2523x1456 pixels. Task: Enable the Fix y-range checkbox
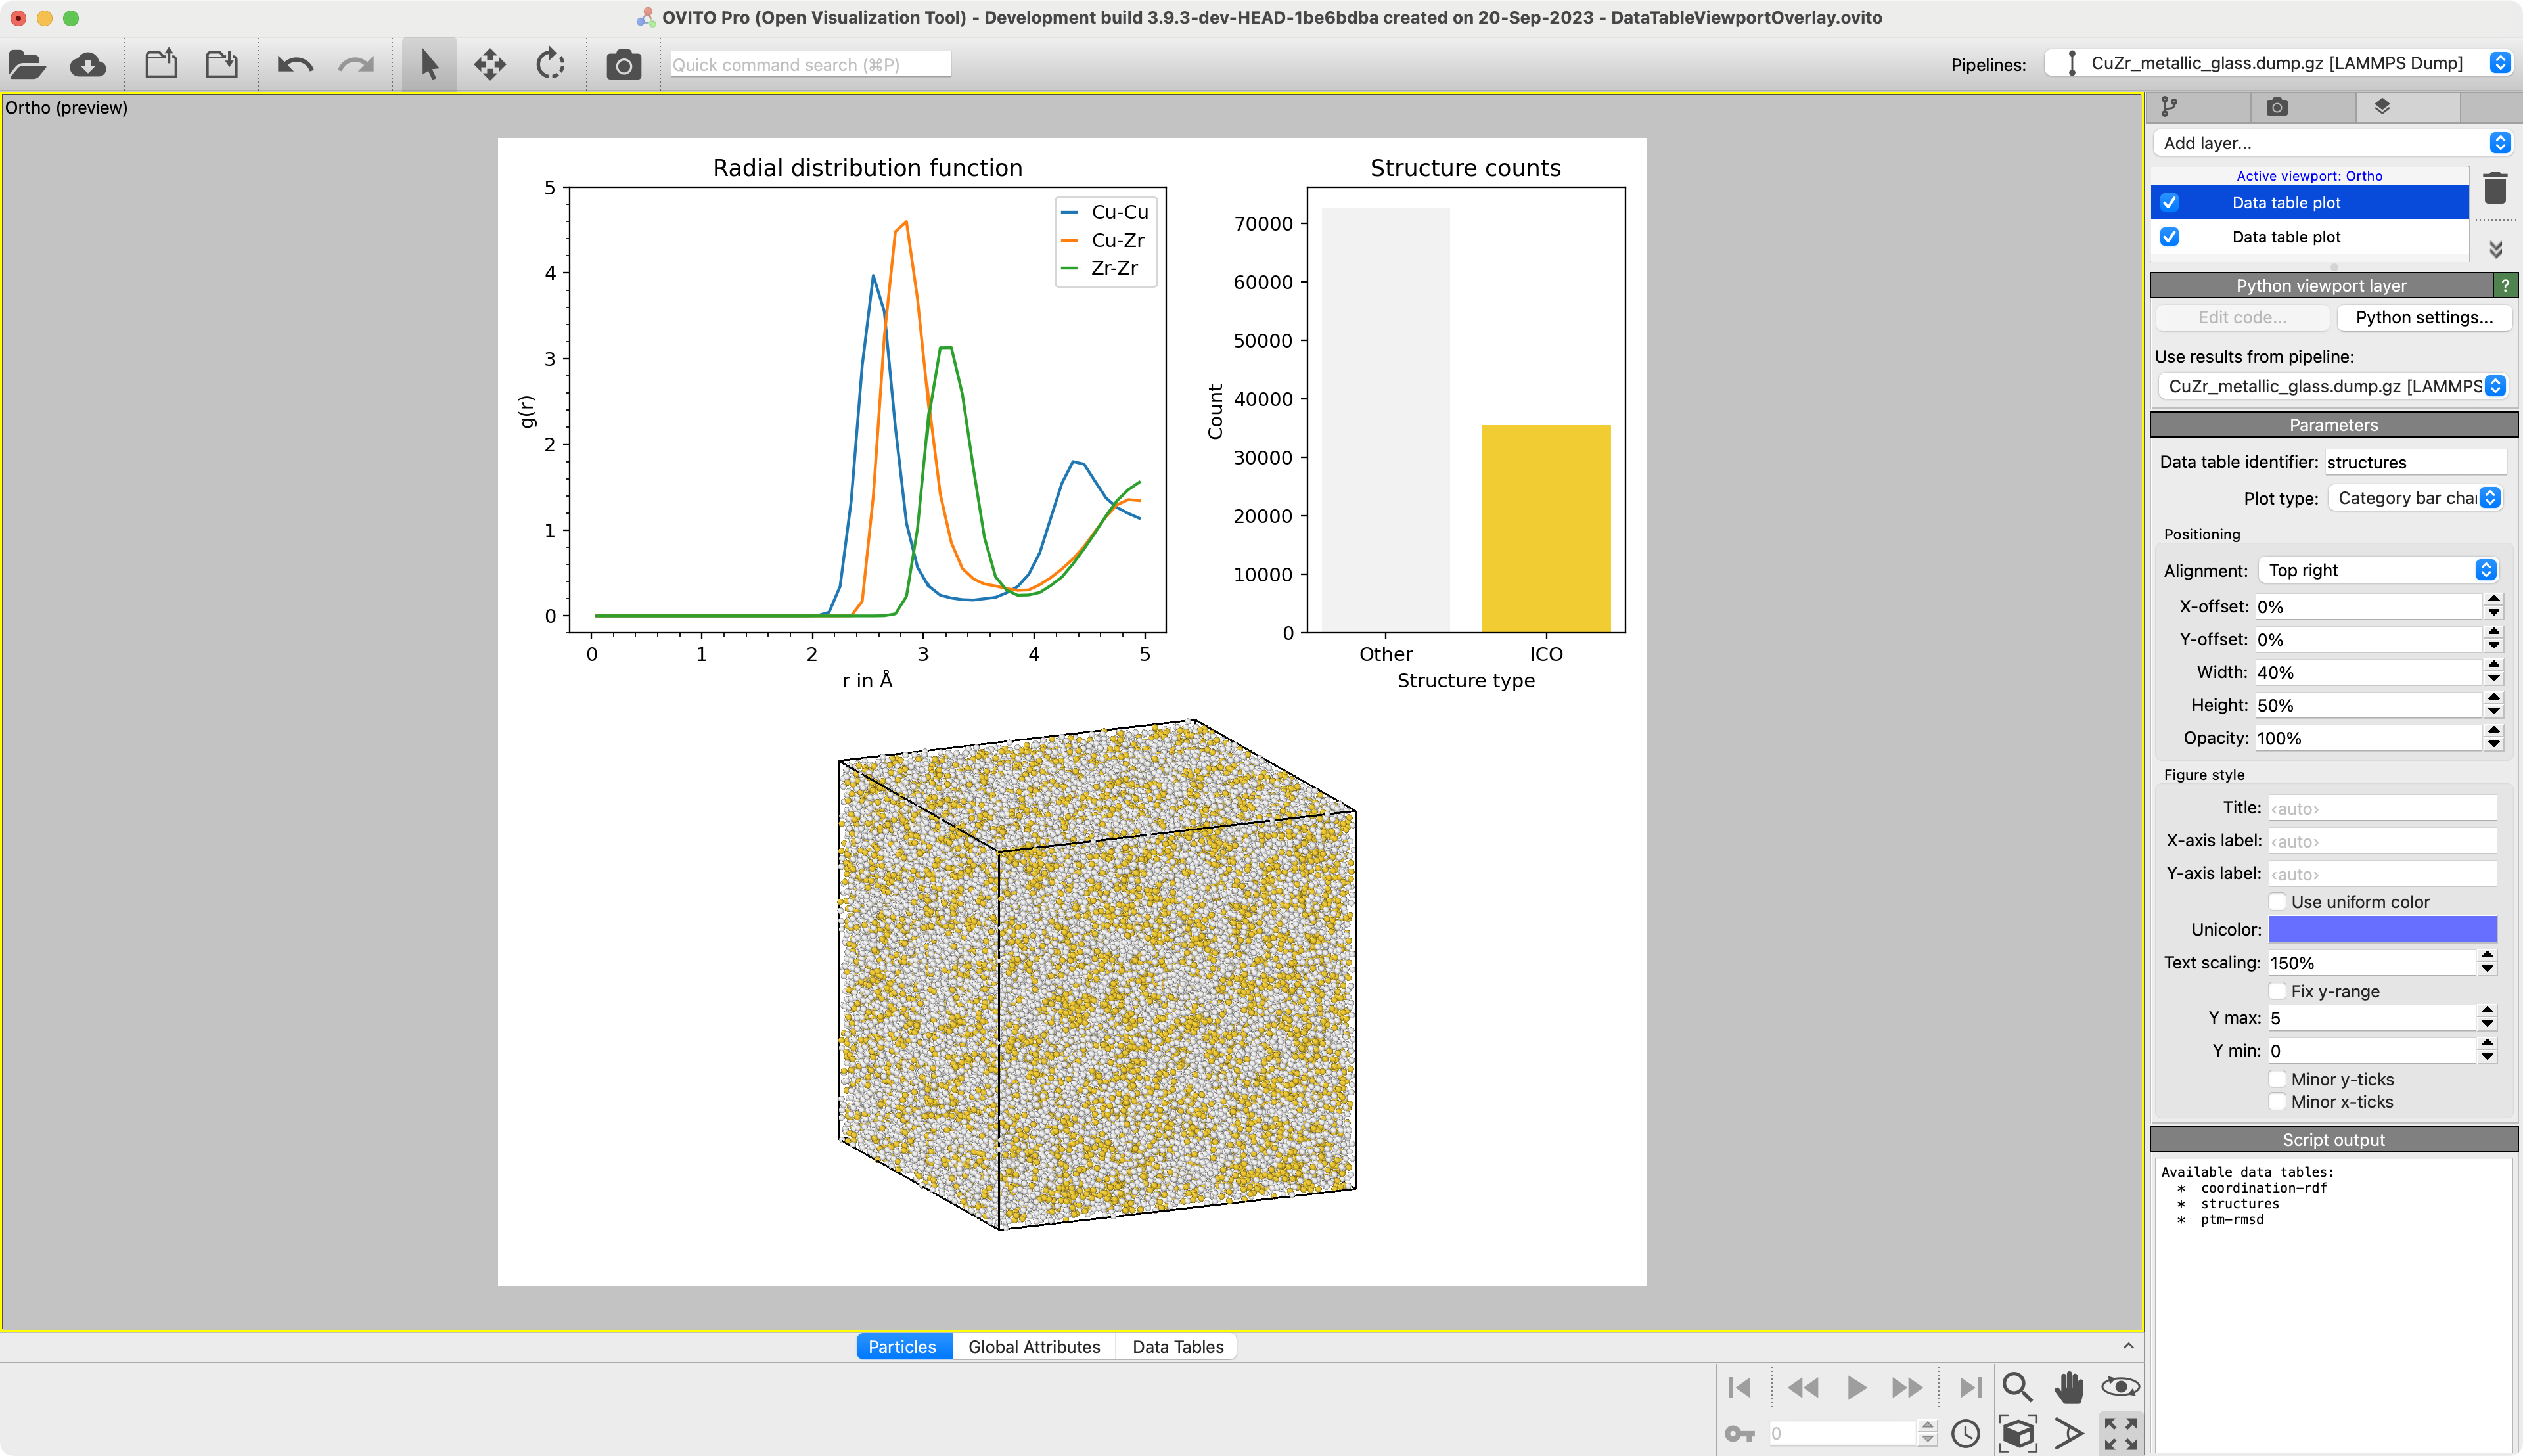2277,991
